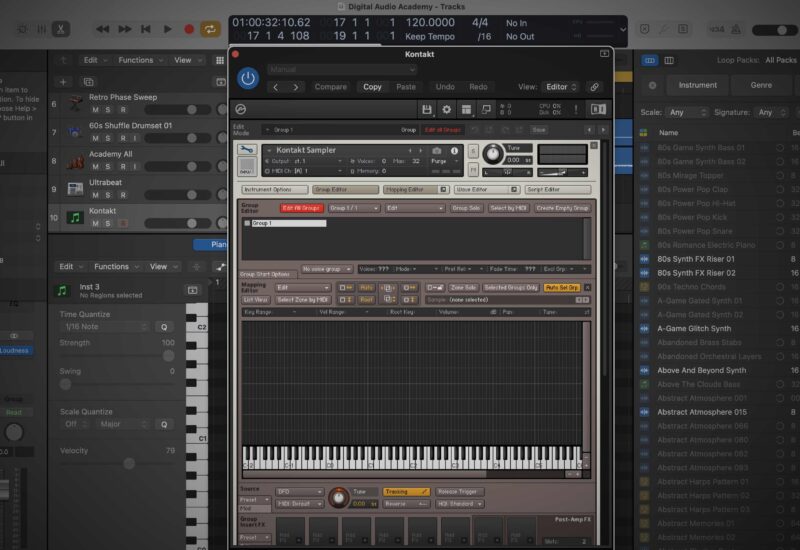Click the red Record button
Screen dimensions: 800x550
[x=189, y=29]
